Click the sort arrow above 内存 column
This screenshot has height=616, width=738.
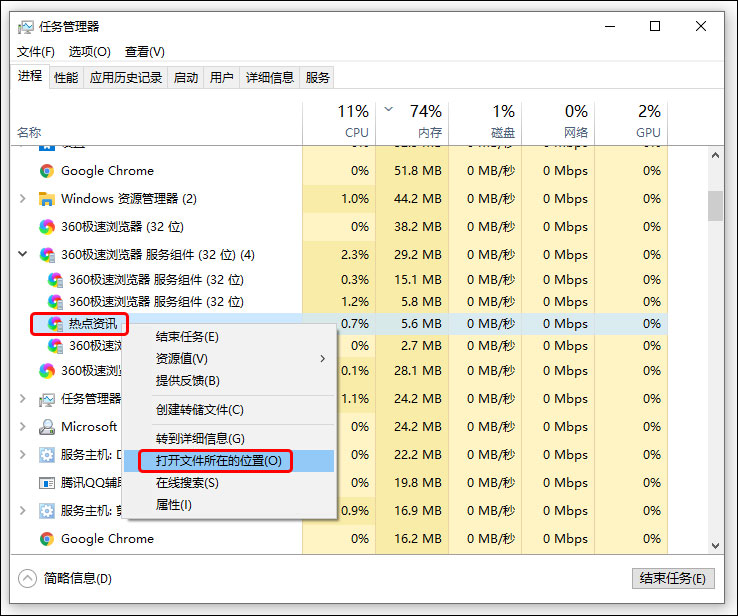(388, 109)
